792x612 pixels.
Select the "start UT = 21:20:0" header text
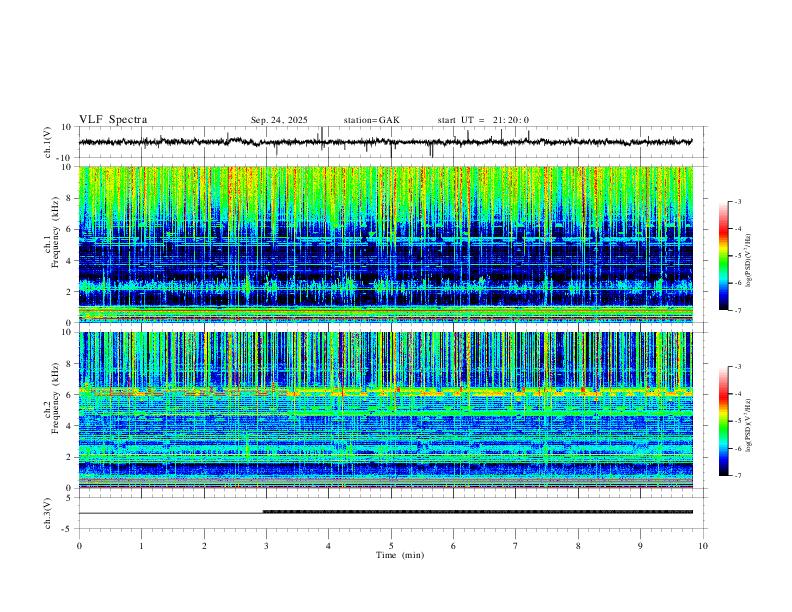click(x=483, y=120)
